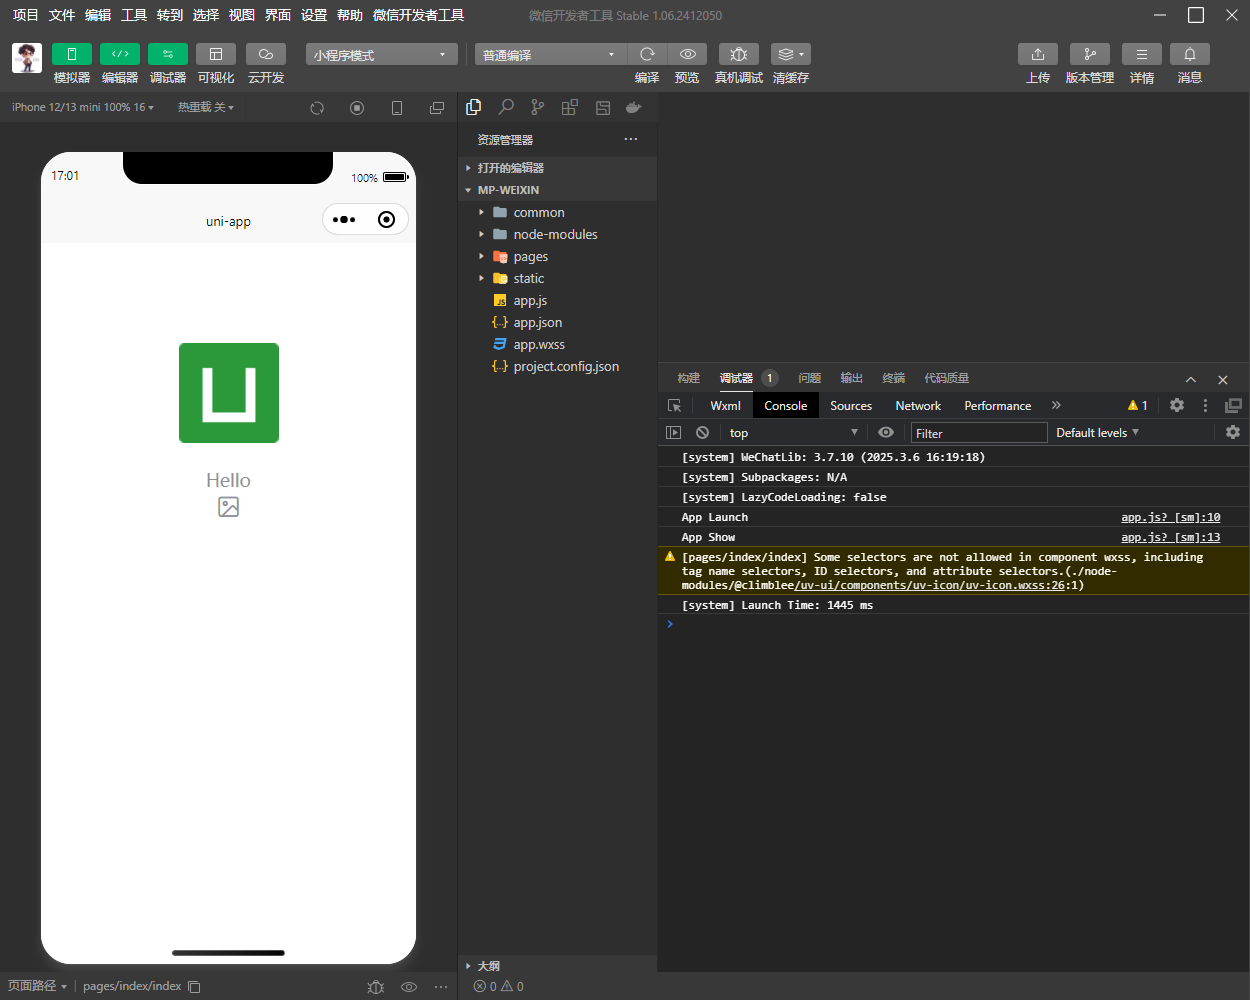Toggle the 编辑器 editor panel button
This screenshot has height=1000, width=1250.
(x=120, y=54)
